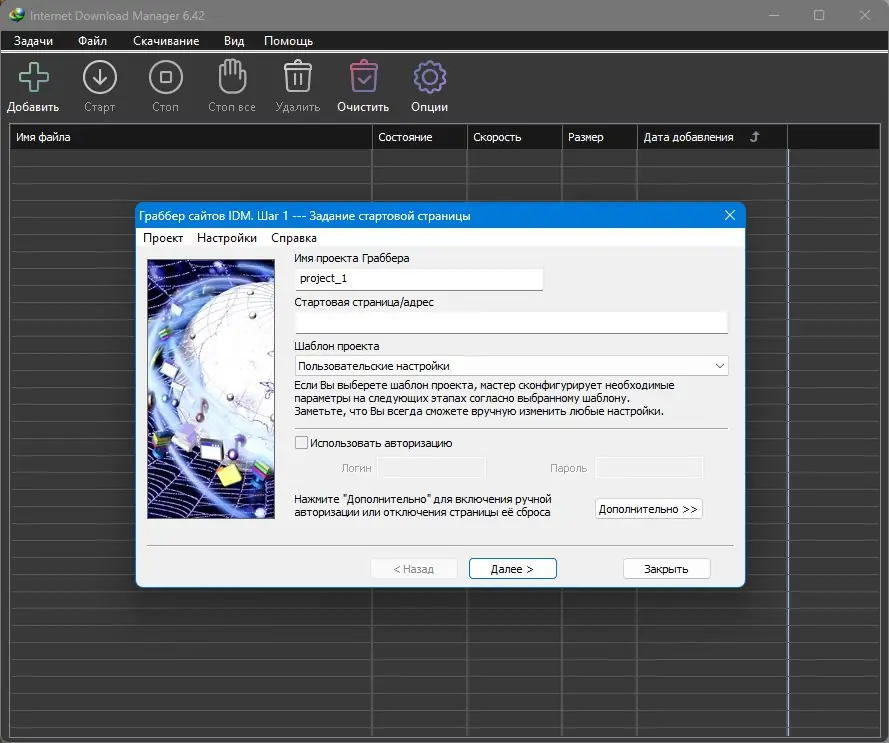Open Настройки menu in grabber dialog
Viewport: 889px width, 743px height.
(227, 238)
